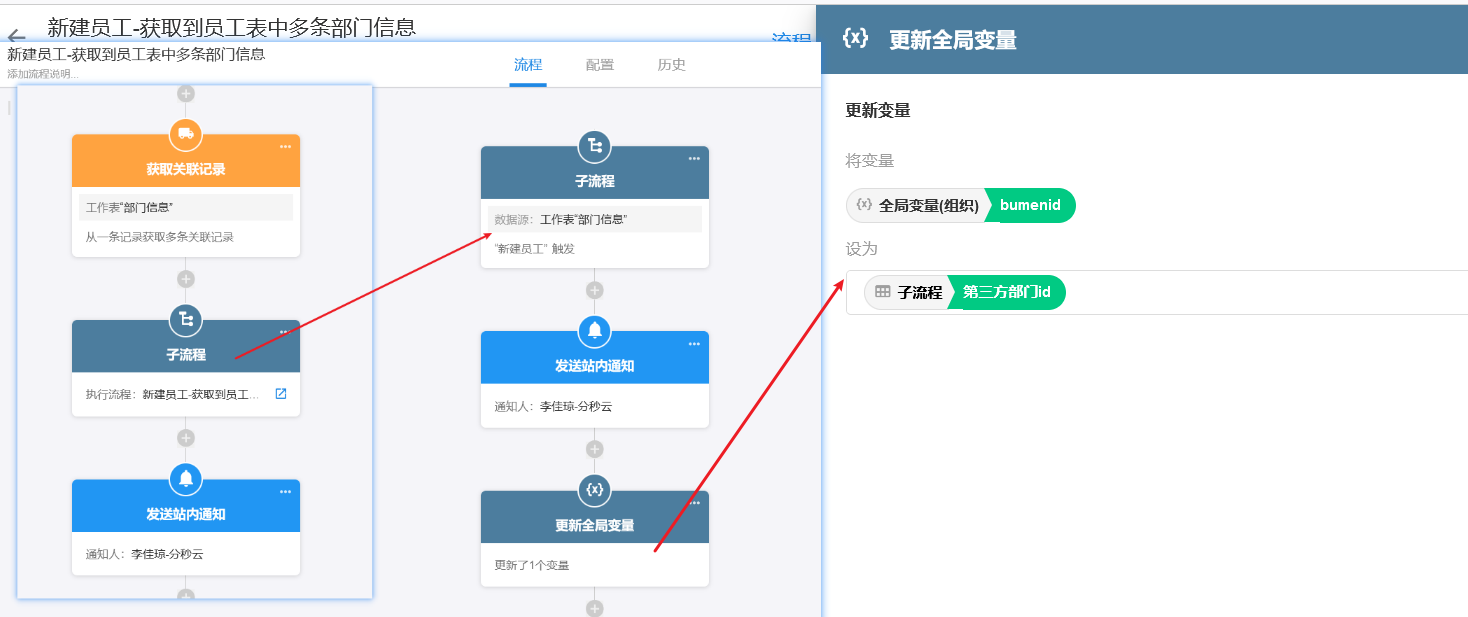Click "新建员工" 触发 text in subprocess card
1468x617 pixels.
535,249
